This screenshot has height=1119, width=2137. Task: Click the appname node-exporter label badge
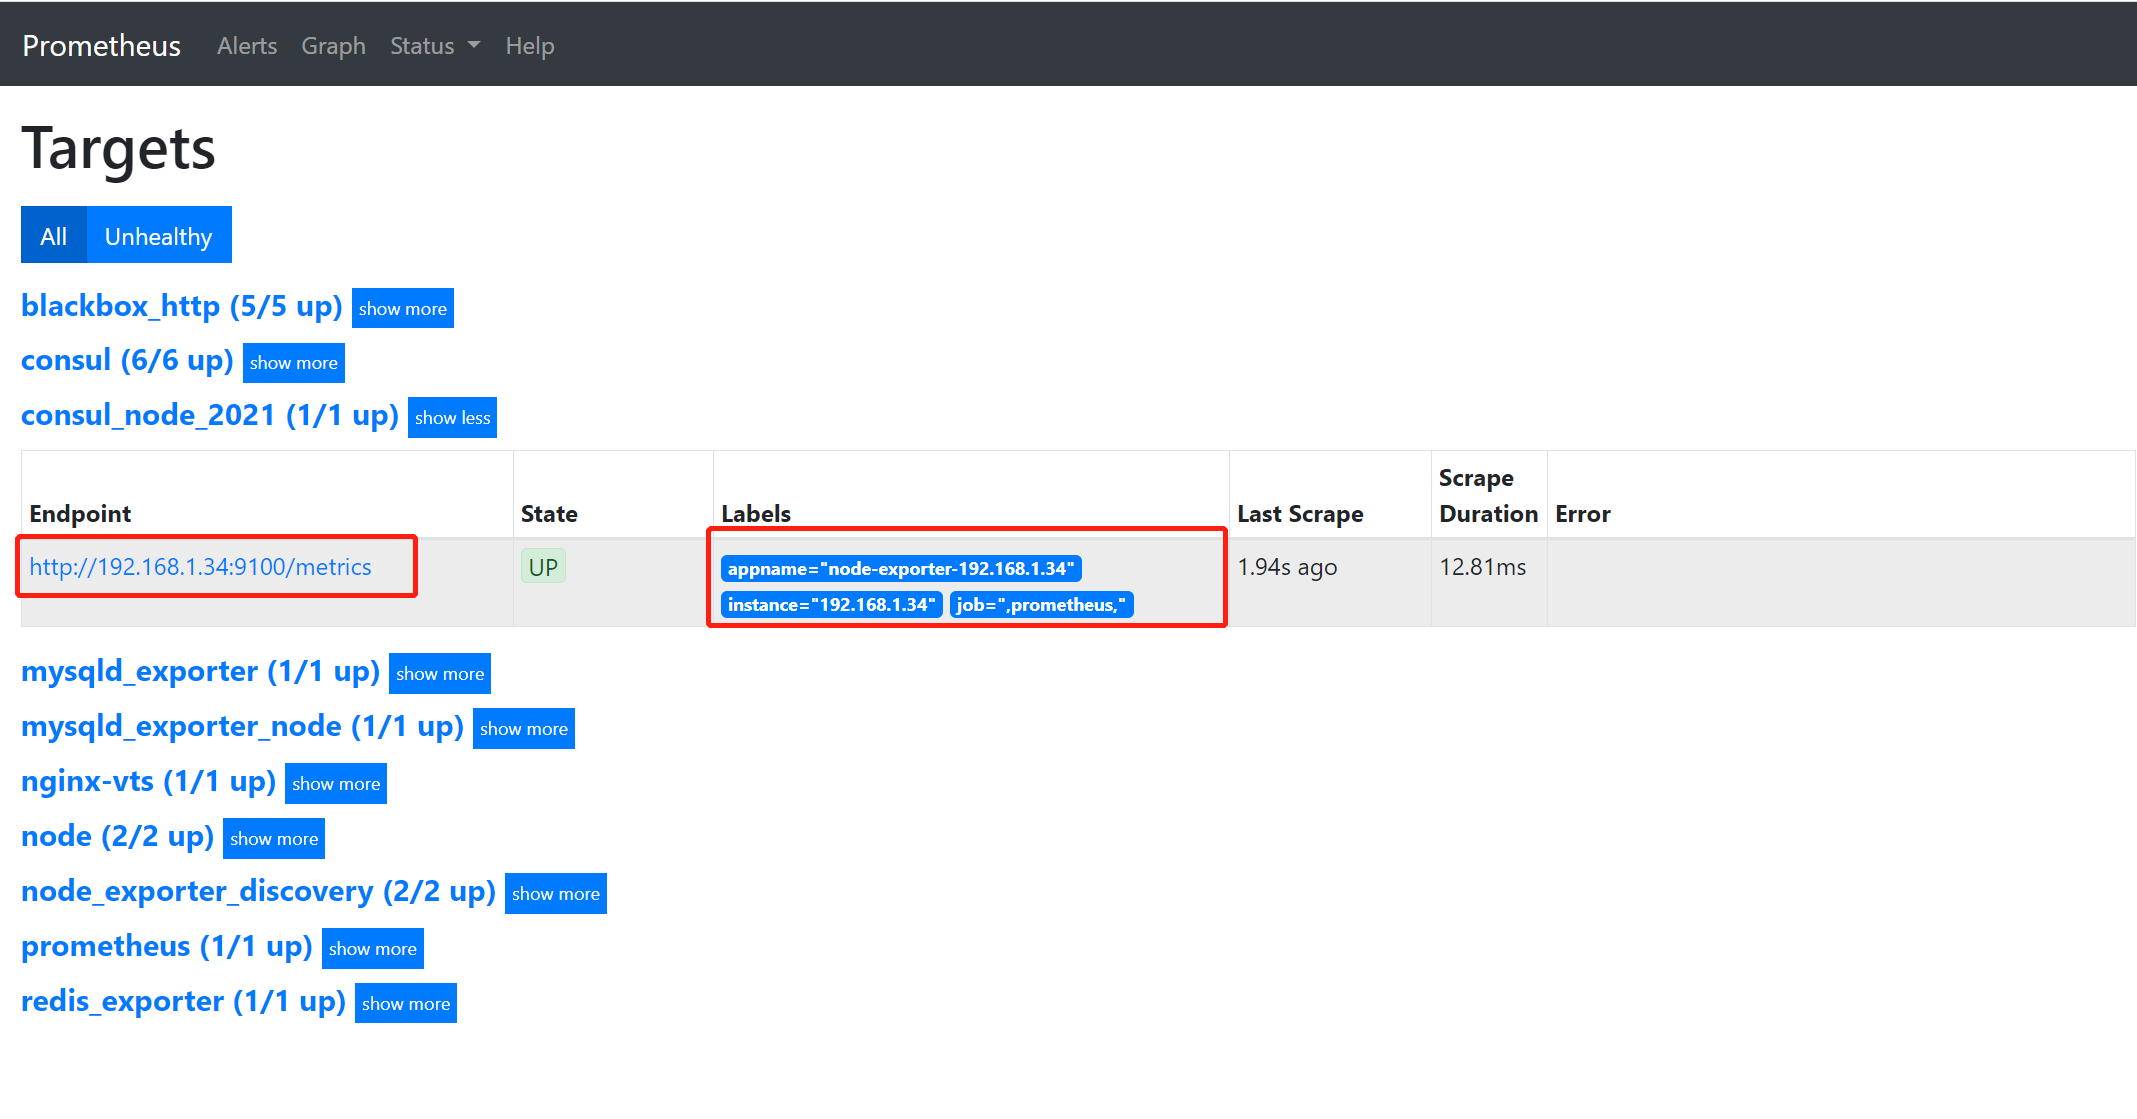901,569
